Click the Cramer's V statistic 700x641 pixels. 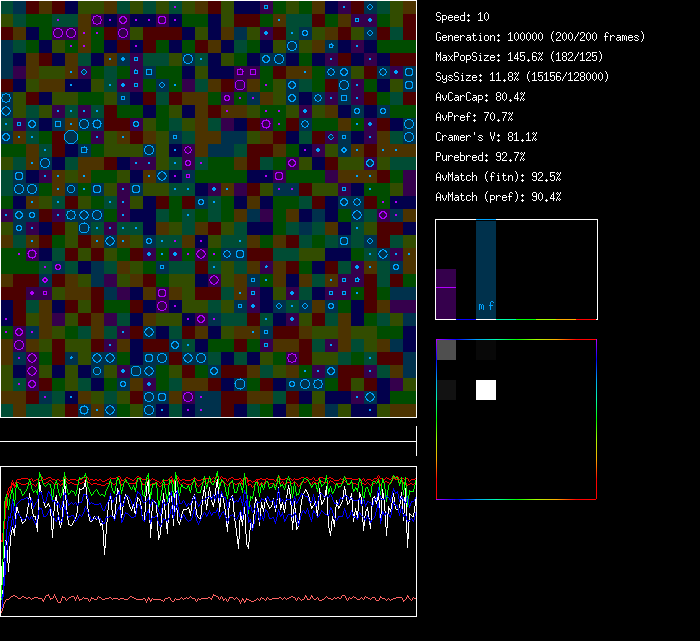pyautogui.click(x=486, y=137)
